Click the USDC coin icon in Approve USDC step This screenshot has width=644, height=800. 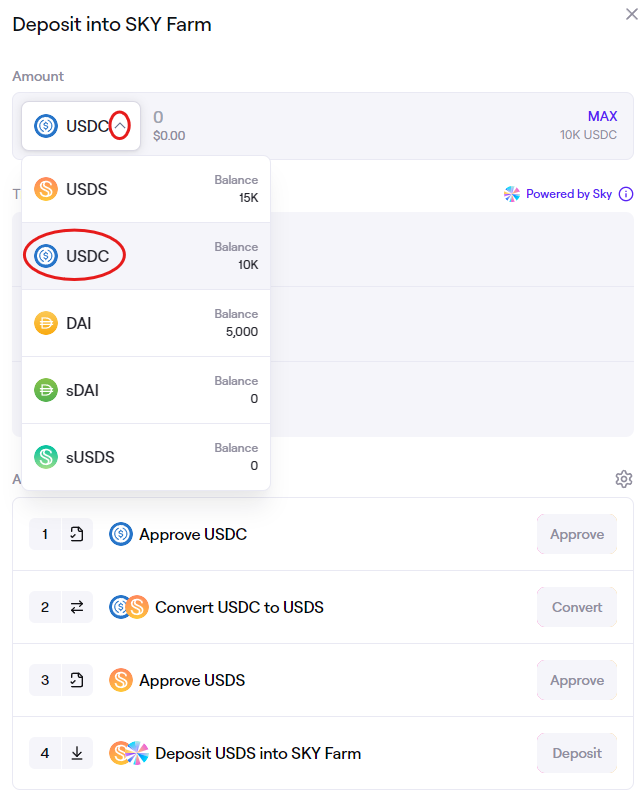[x=121, y=535]
